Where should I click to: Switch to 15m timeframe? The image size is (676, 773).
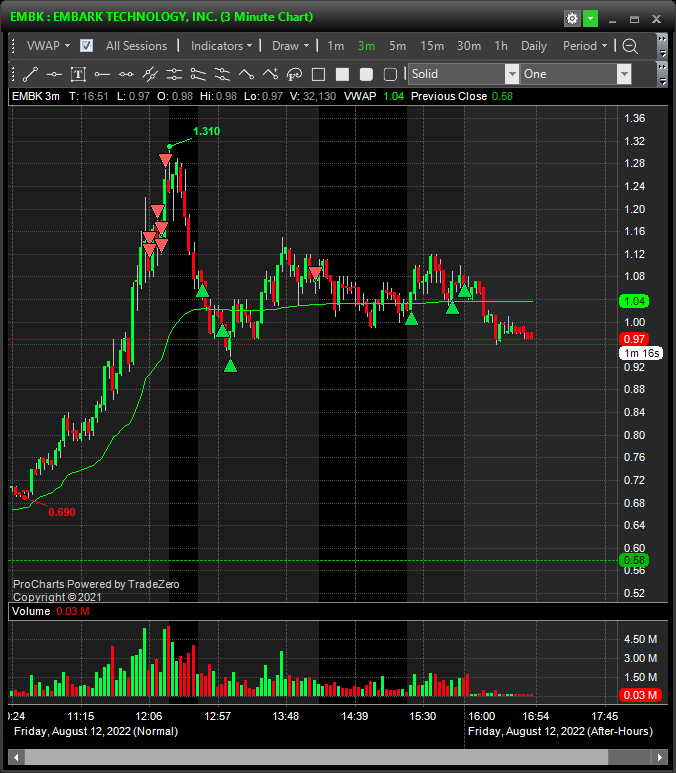point(432,46)
